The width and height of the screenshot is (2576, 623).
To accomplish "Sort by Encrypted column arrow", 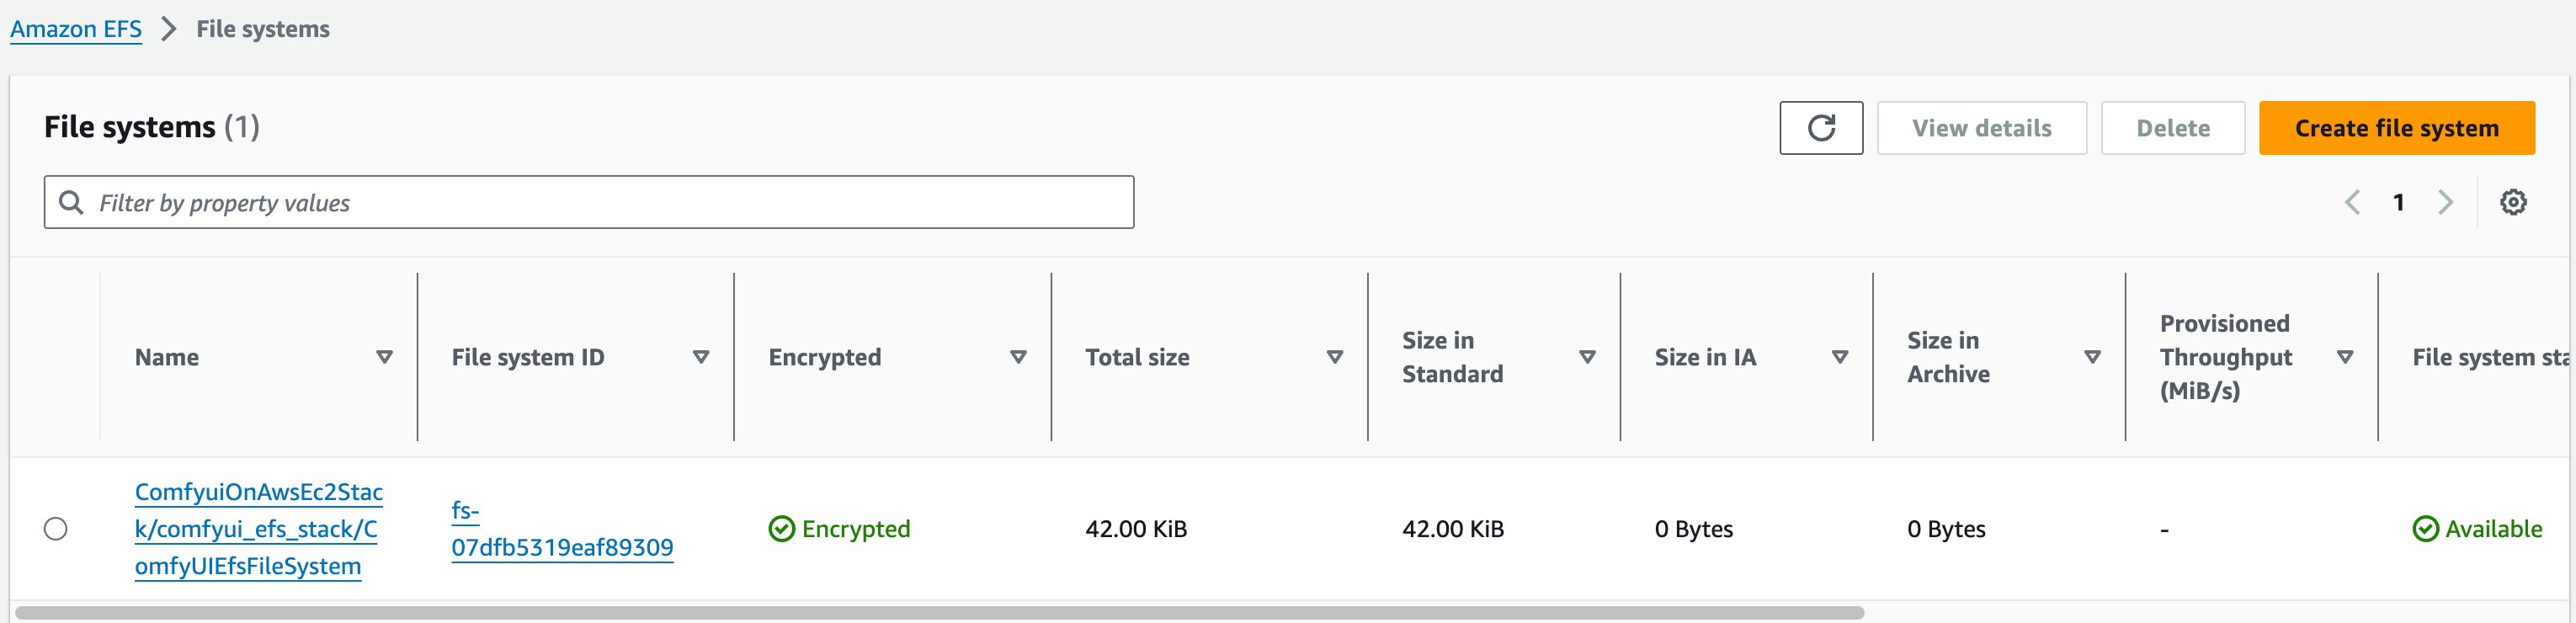I will pos(1018,357).
